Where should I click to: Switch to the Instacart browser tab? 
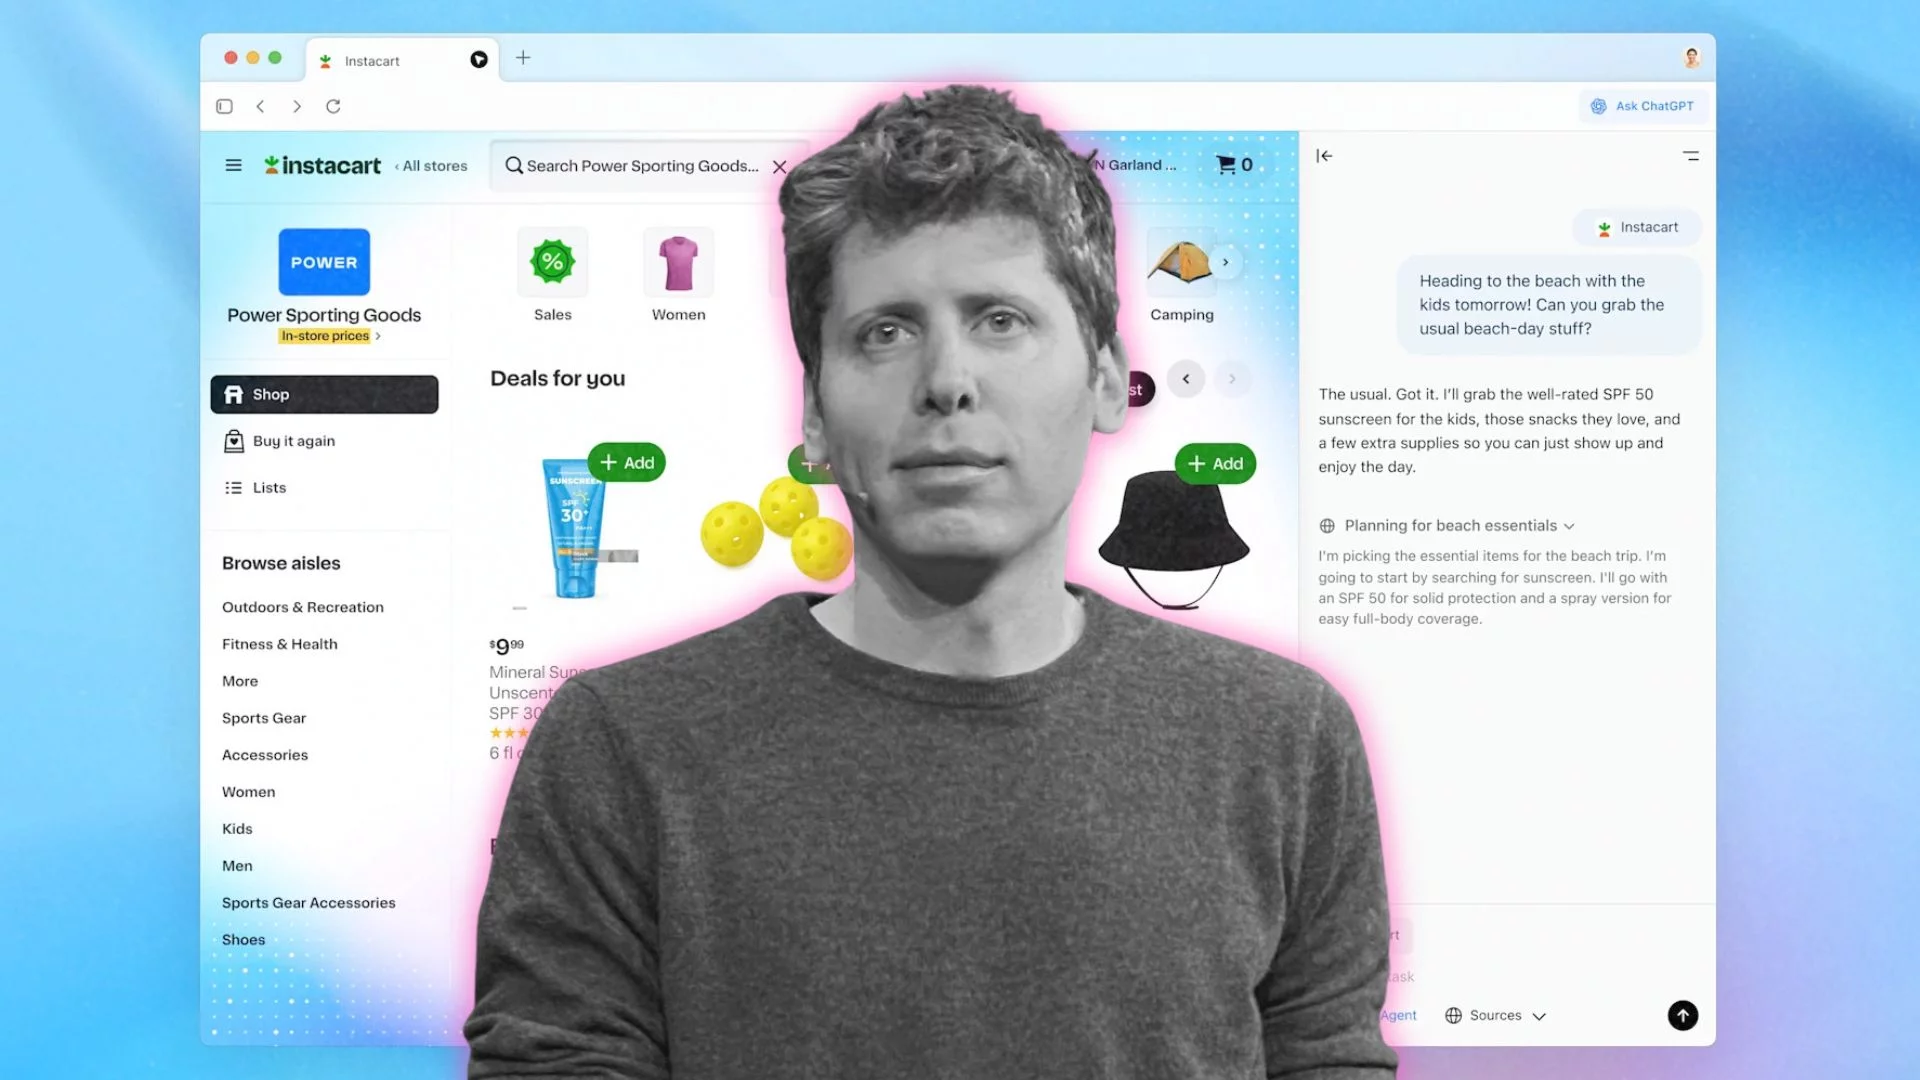tap(372, 60)
